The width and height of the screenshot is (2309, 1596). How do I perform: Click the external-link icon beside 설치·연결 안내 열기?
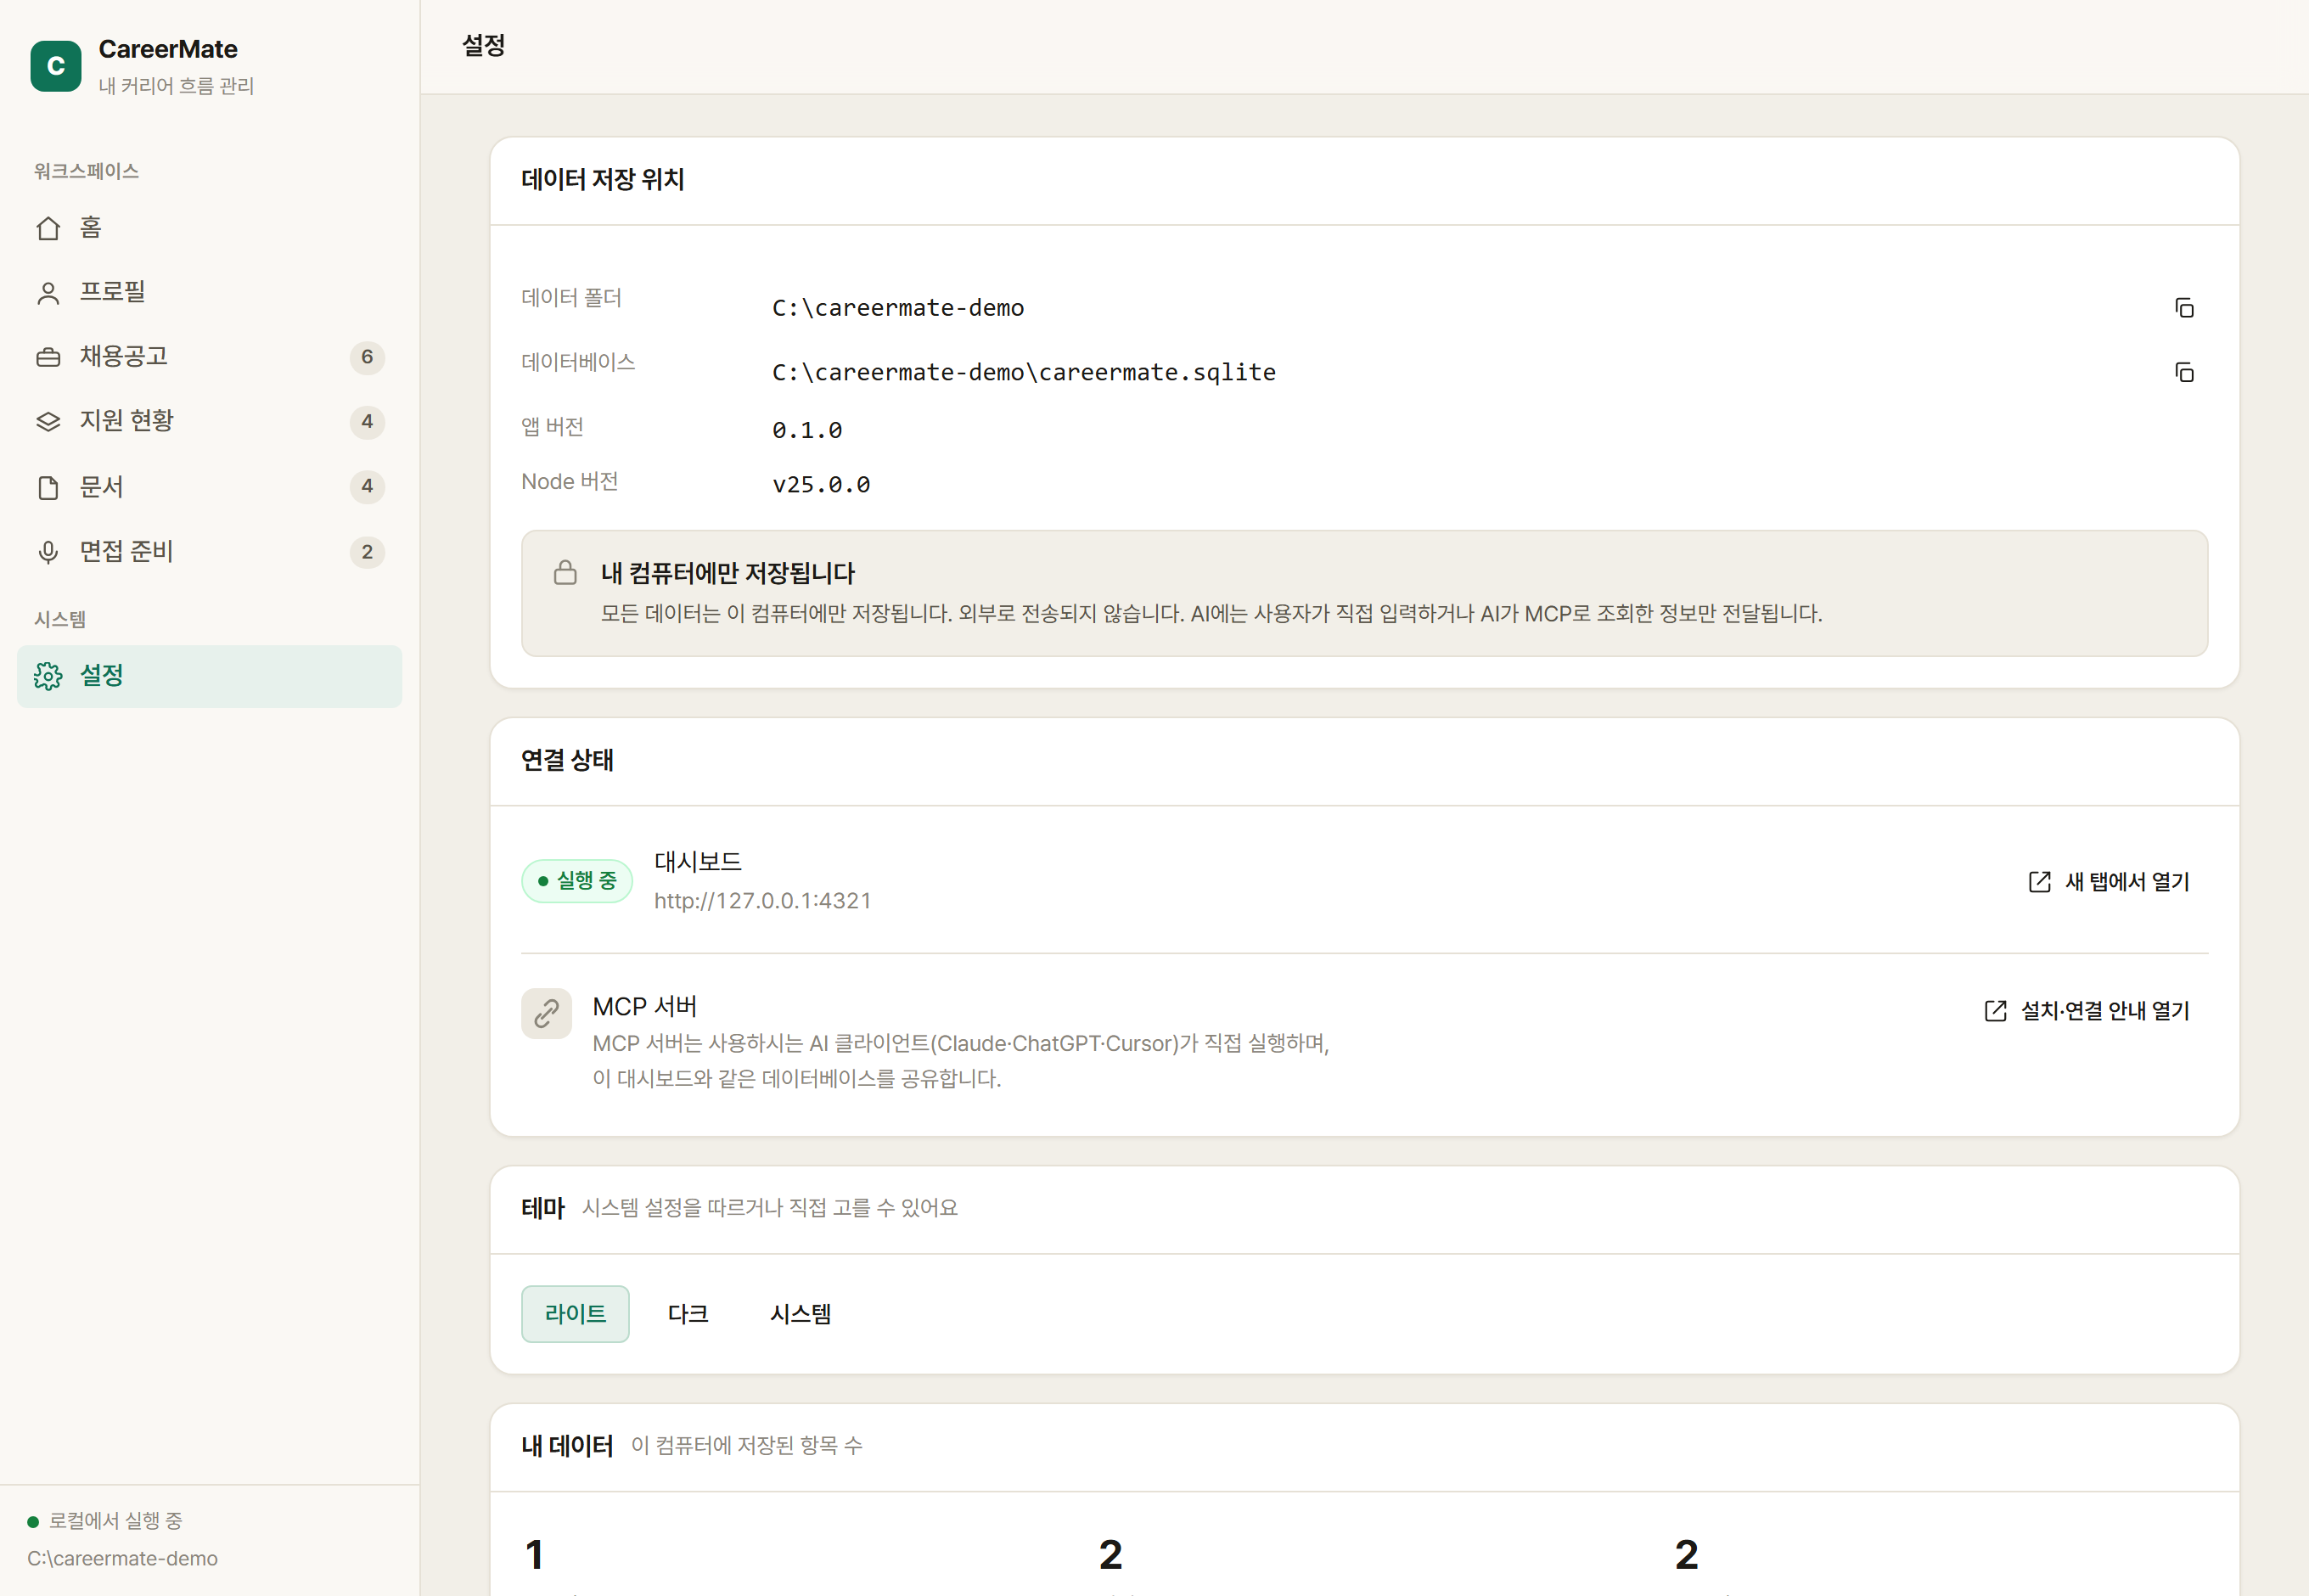[x=1995, y=1011]
